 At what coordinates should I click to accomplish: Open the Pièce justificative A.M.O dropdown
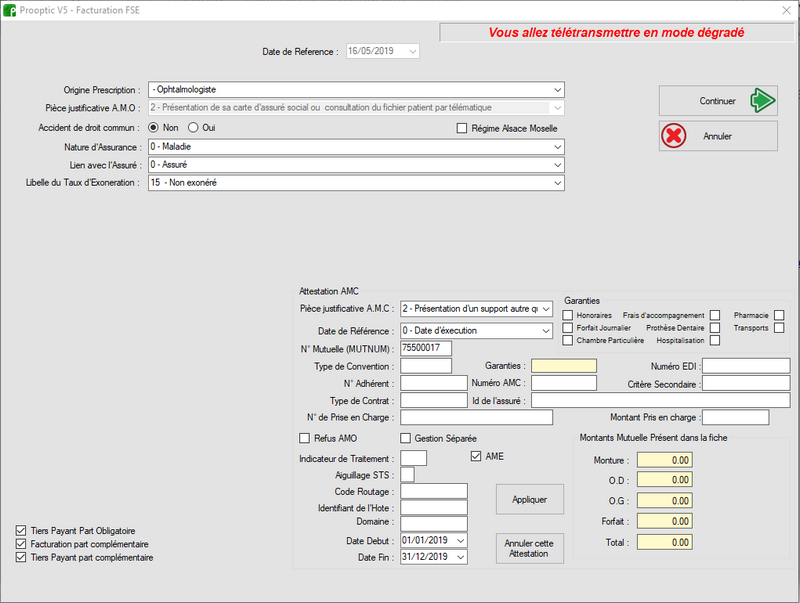point(557,108)
